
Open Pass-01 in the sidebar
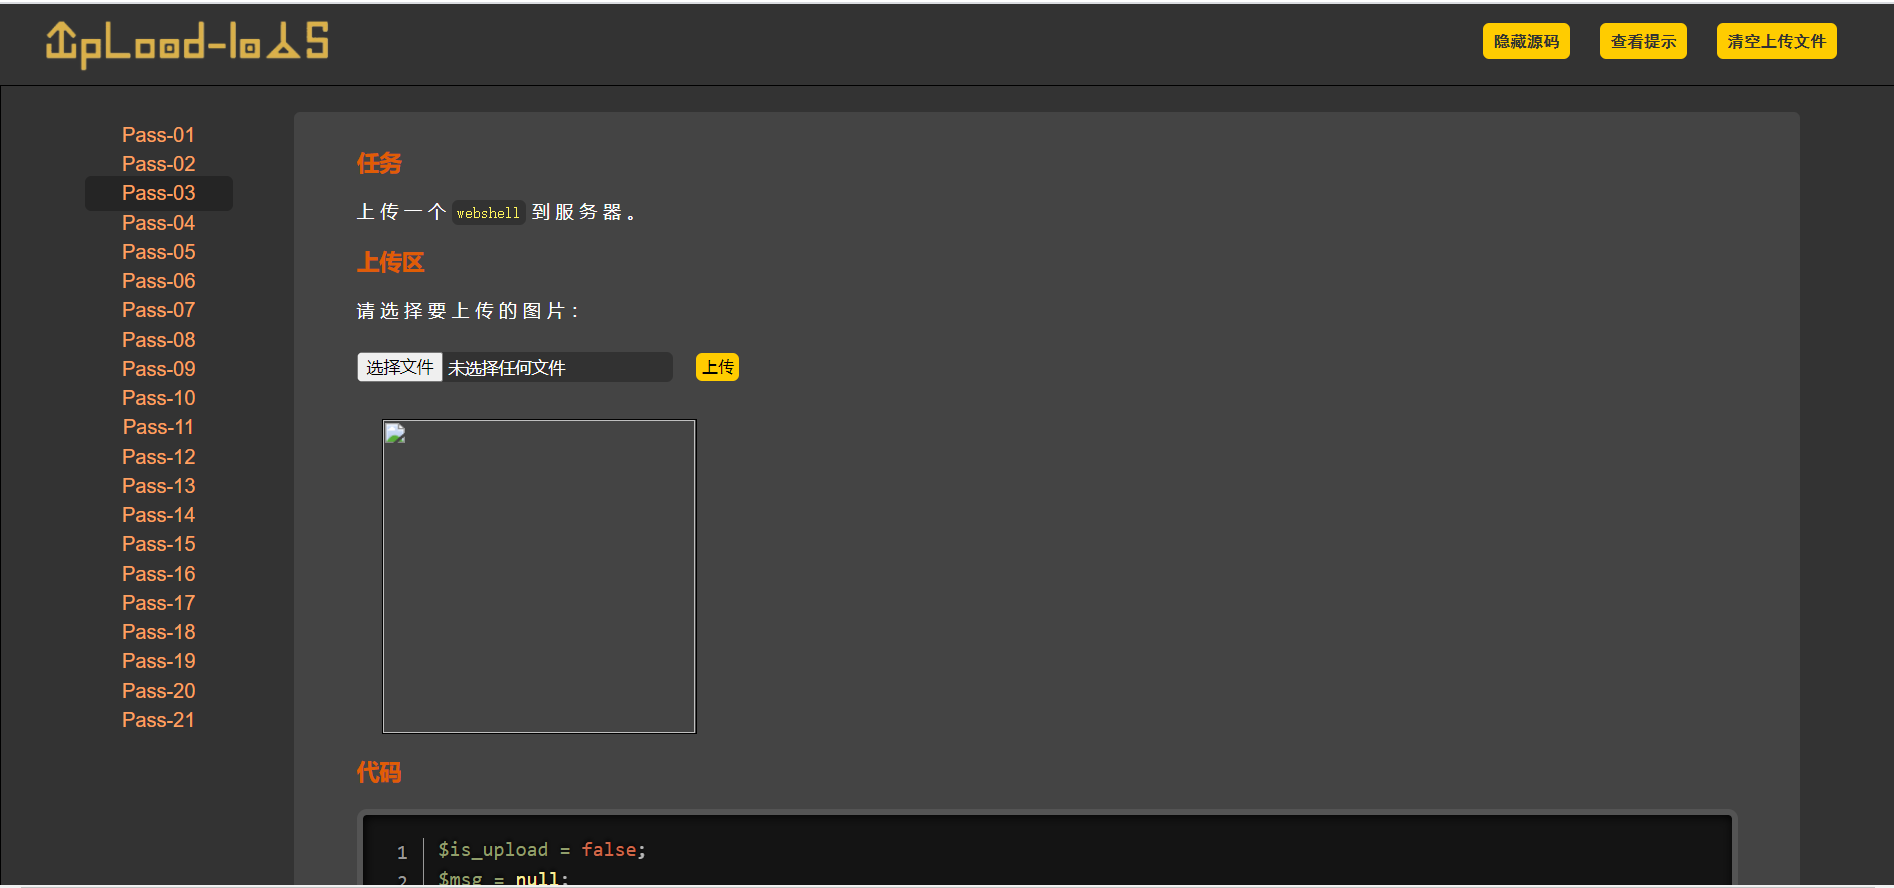click(158, 135)
